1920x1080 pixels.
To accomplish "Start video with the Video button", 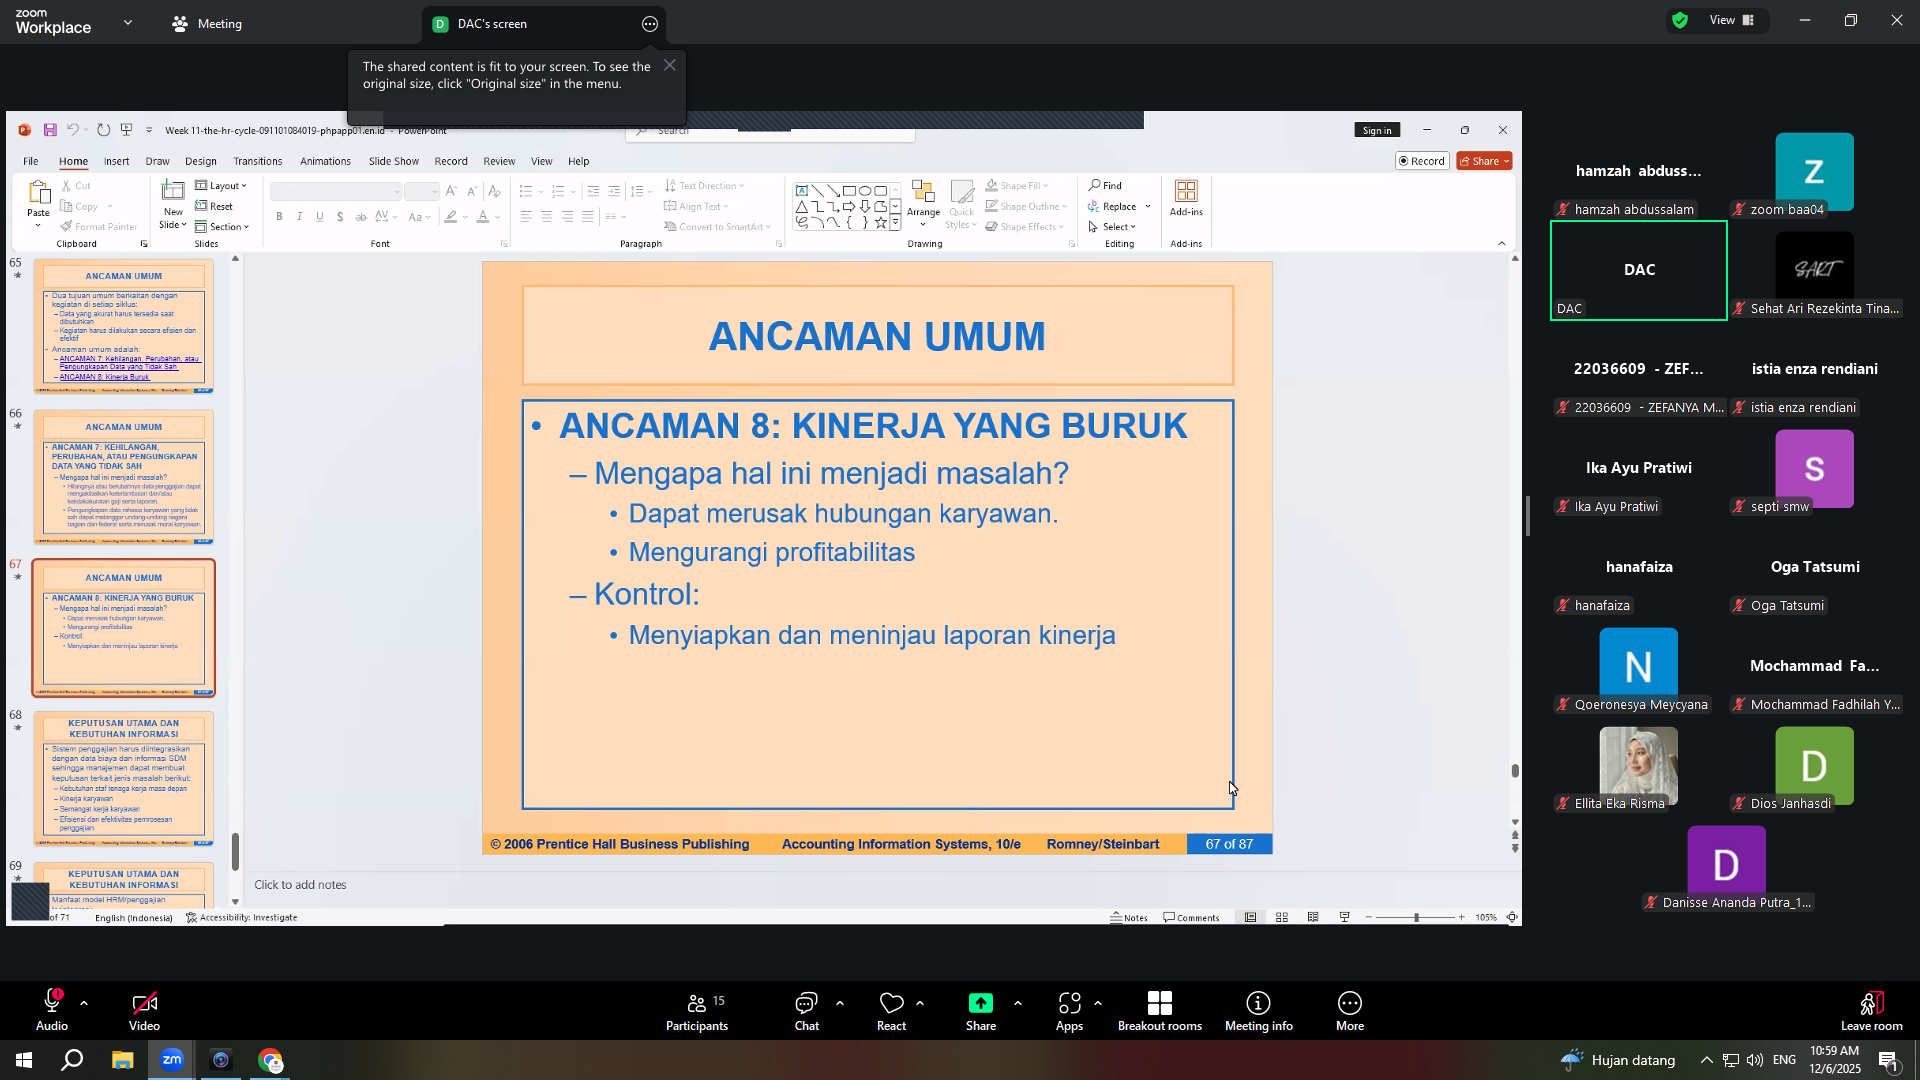I will (144, 1010).
